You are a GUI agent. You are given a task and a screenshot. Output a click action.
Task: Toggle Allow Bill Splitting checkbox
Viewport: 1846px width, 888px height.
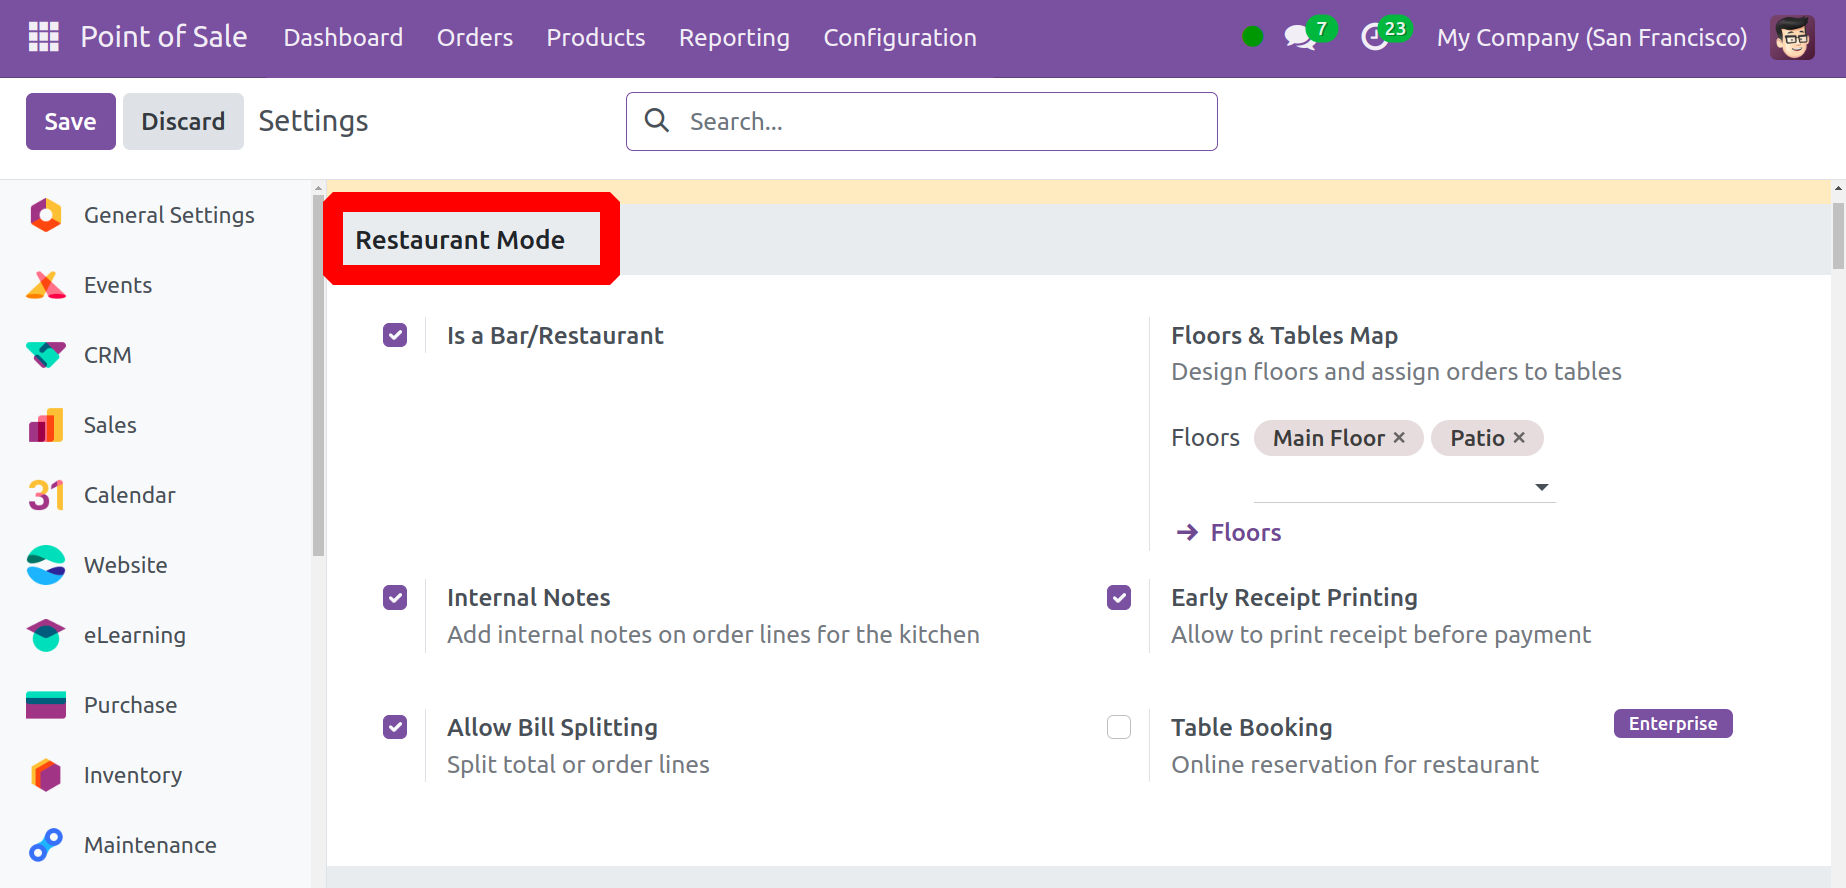(395, 727)
